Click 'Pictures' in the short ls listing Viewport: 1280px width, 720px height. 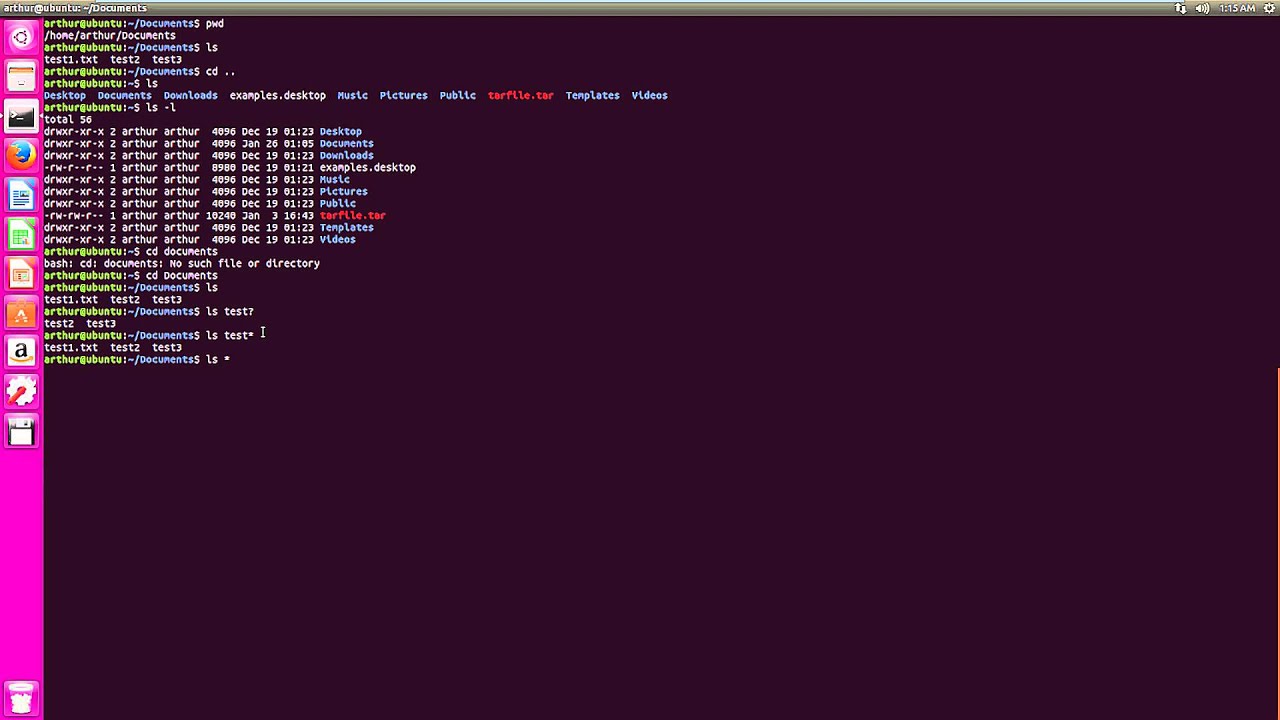click(403, 95)
